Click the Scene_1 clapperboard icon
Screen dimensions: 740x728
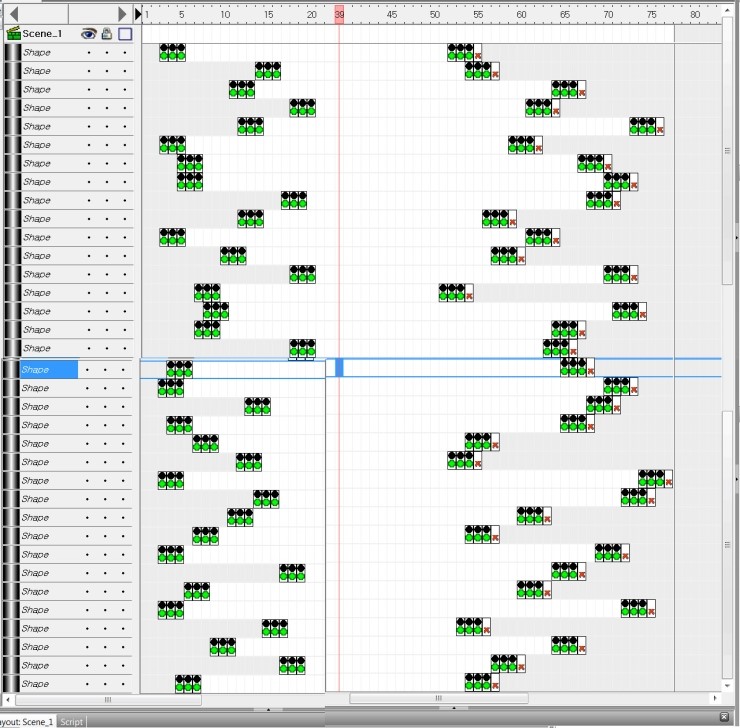point(13,33)
